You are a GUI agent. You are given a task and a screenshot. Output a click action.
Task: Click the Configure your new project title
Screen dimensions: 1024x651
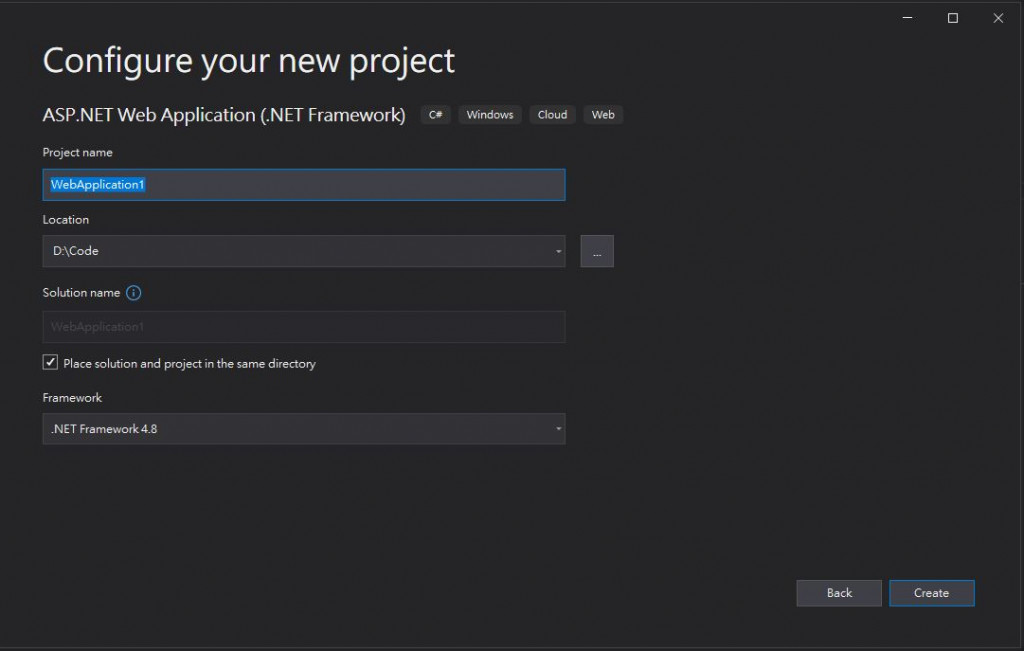coord(249,61)
